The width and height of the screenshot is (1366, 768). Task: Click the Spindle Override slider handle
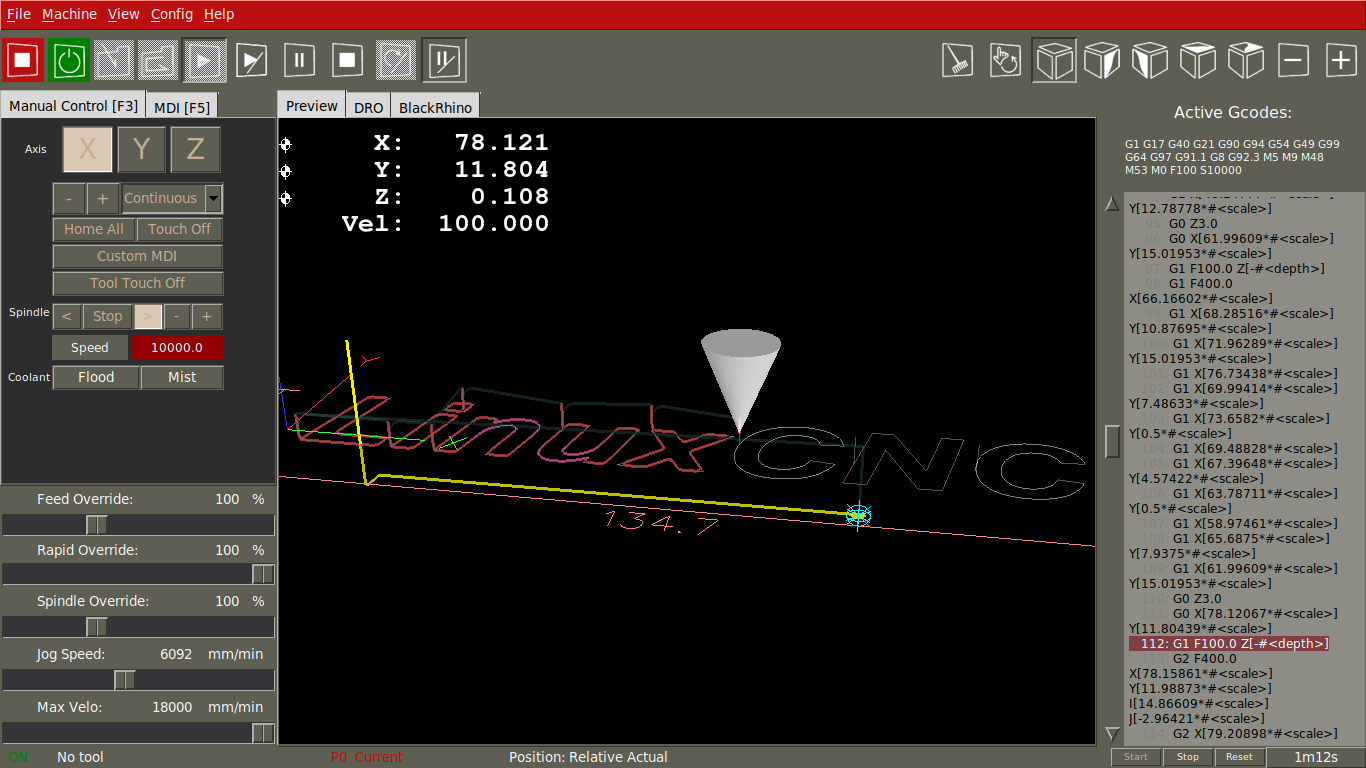point(97,627)
